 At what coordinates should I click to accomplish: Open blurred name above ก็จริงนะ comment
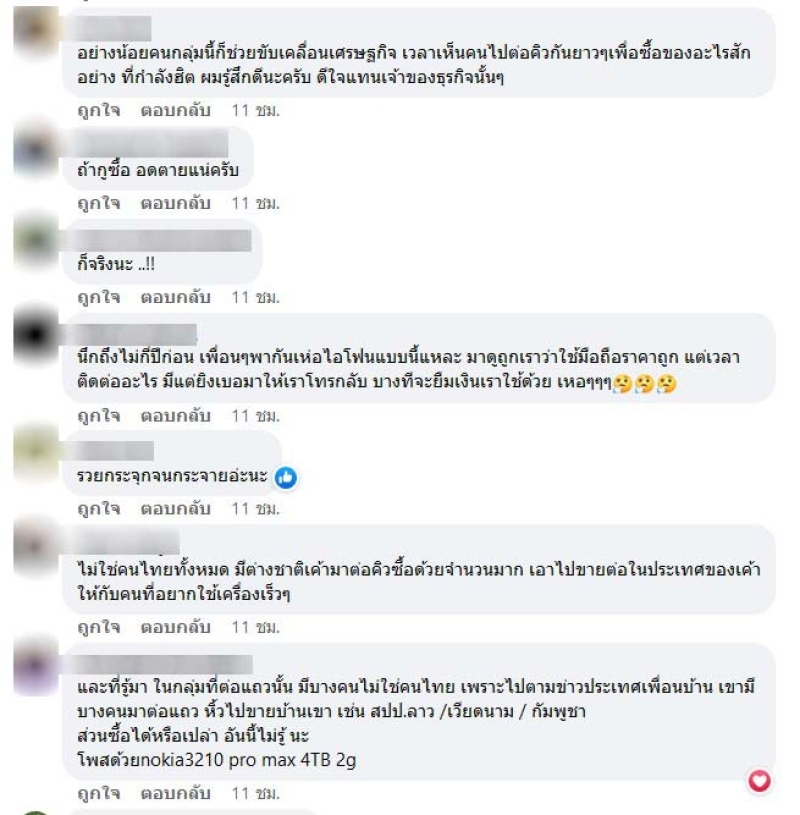(162, 241)
